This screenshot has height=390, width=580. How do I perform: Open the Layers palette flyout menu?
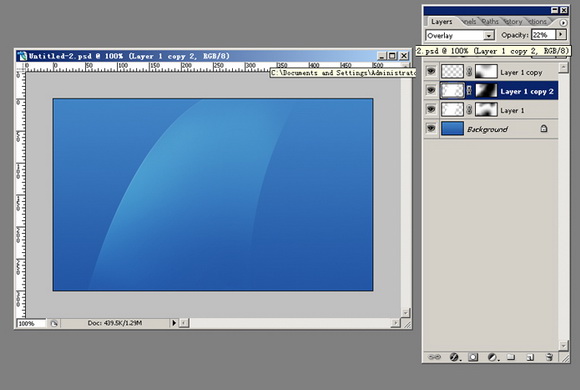pyautogui.click(x=563, y=23)
